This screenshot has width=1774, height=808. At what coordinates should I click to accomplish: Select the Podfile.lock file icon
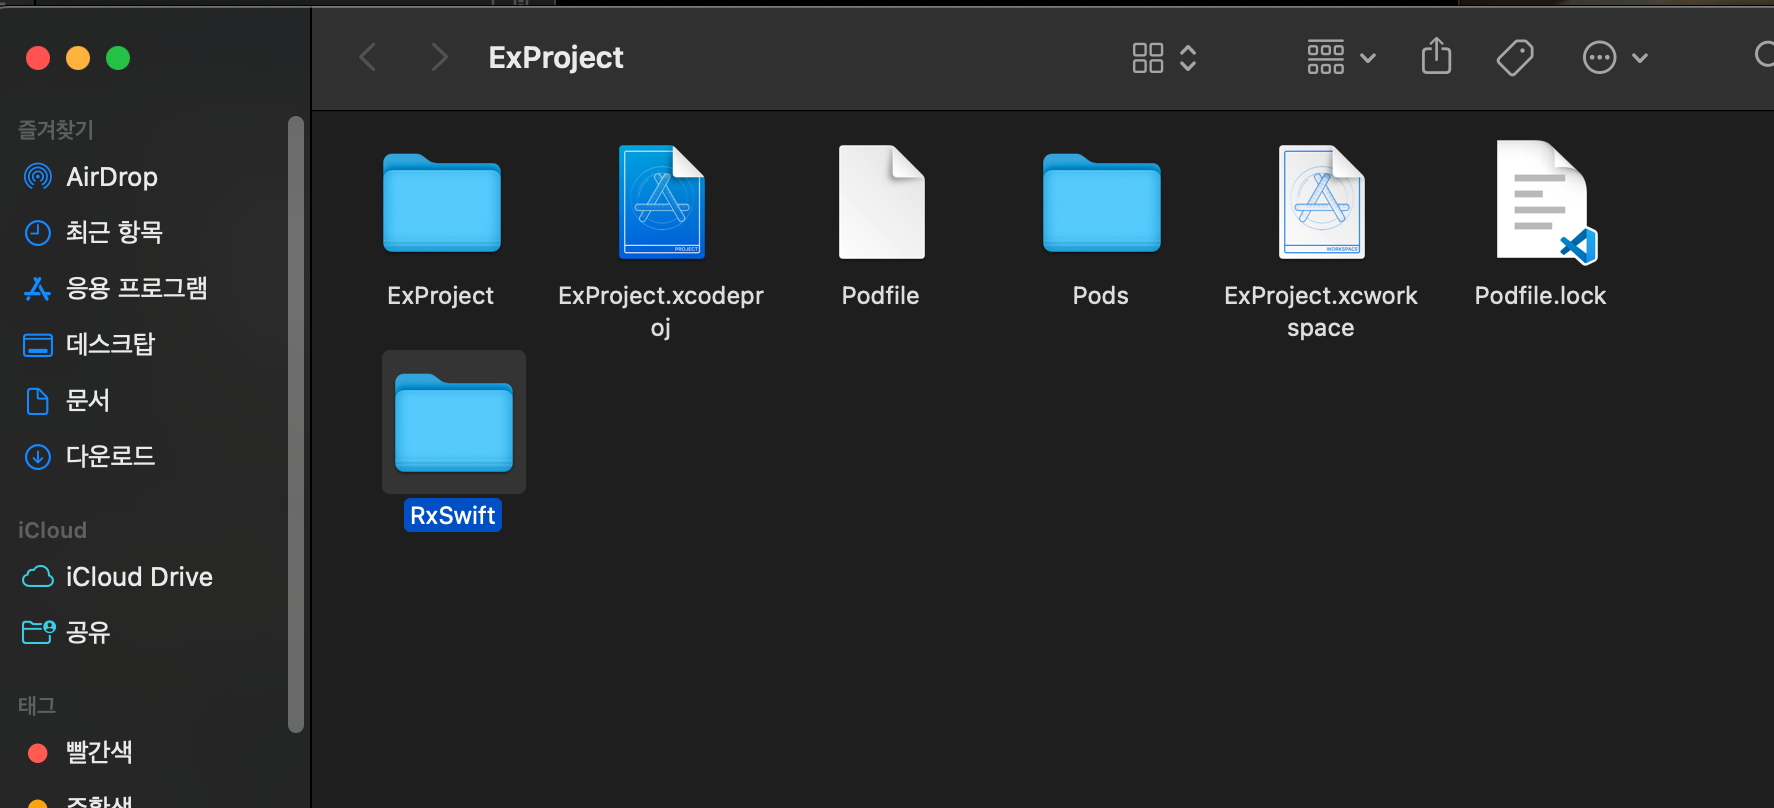click(x=1545, y=202)
